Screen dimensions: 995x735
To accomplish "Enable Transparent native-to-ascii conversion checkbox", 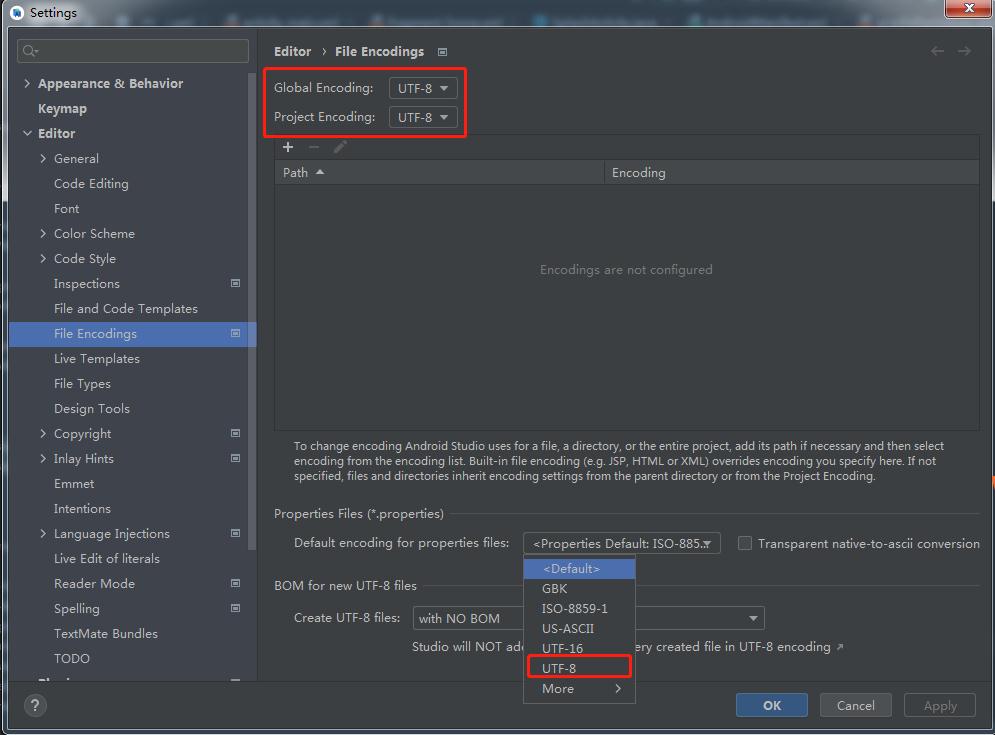I will pos(745,543).
